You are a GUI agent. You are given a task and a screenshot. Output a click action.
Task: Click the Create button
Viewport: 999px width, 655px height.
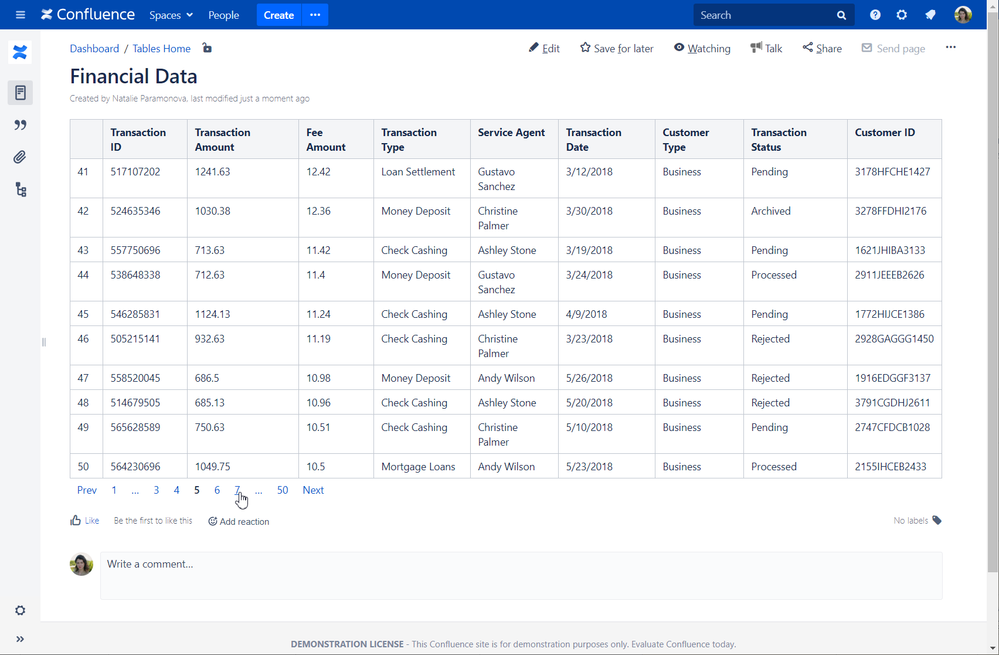278,15
